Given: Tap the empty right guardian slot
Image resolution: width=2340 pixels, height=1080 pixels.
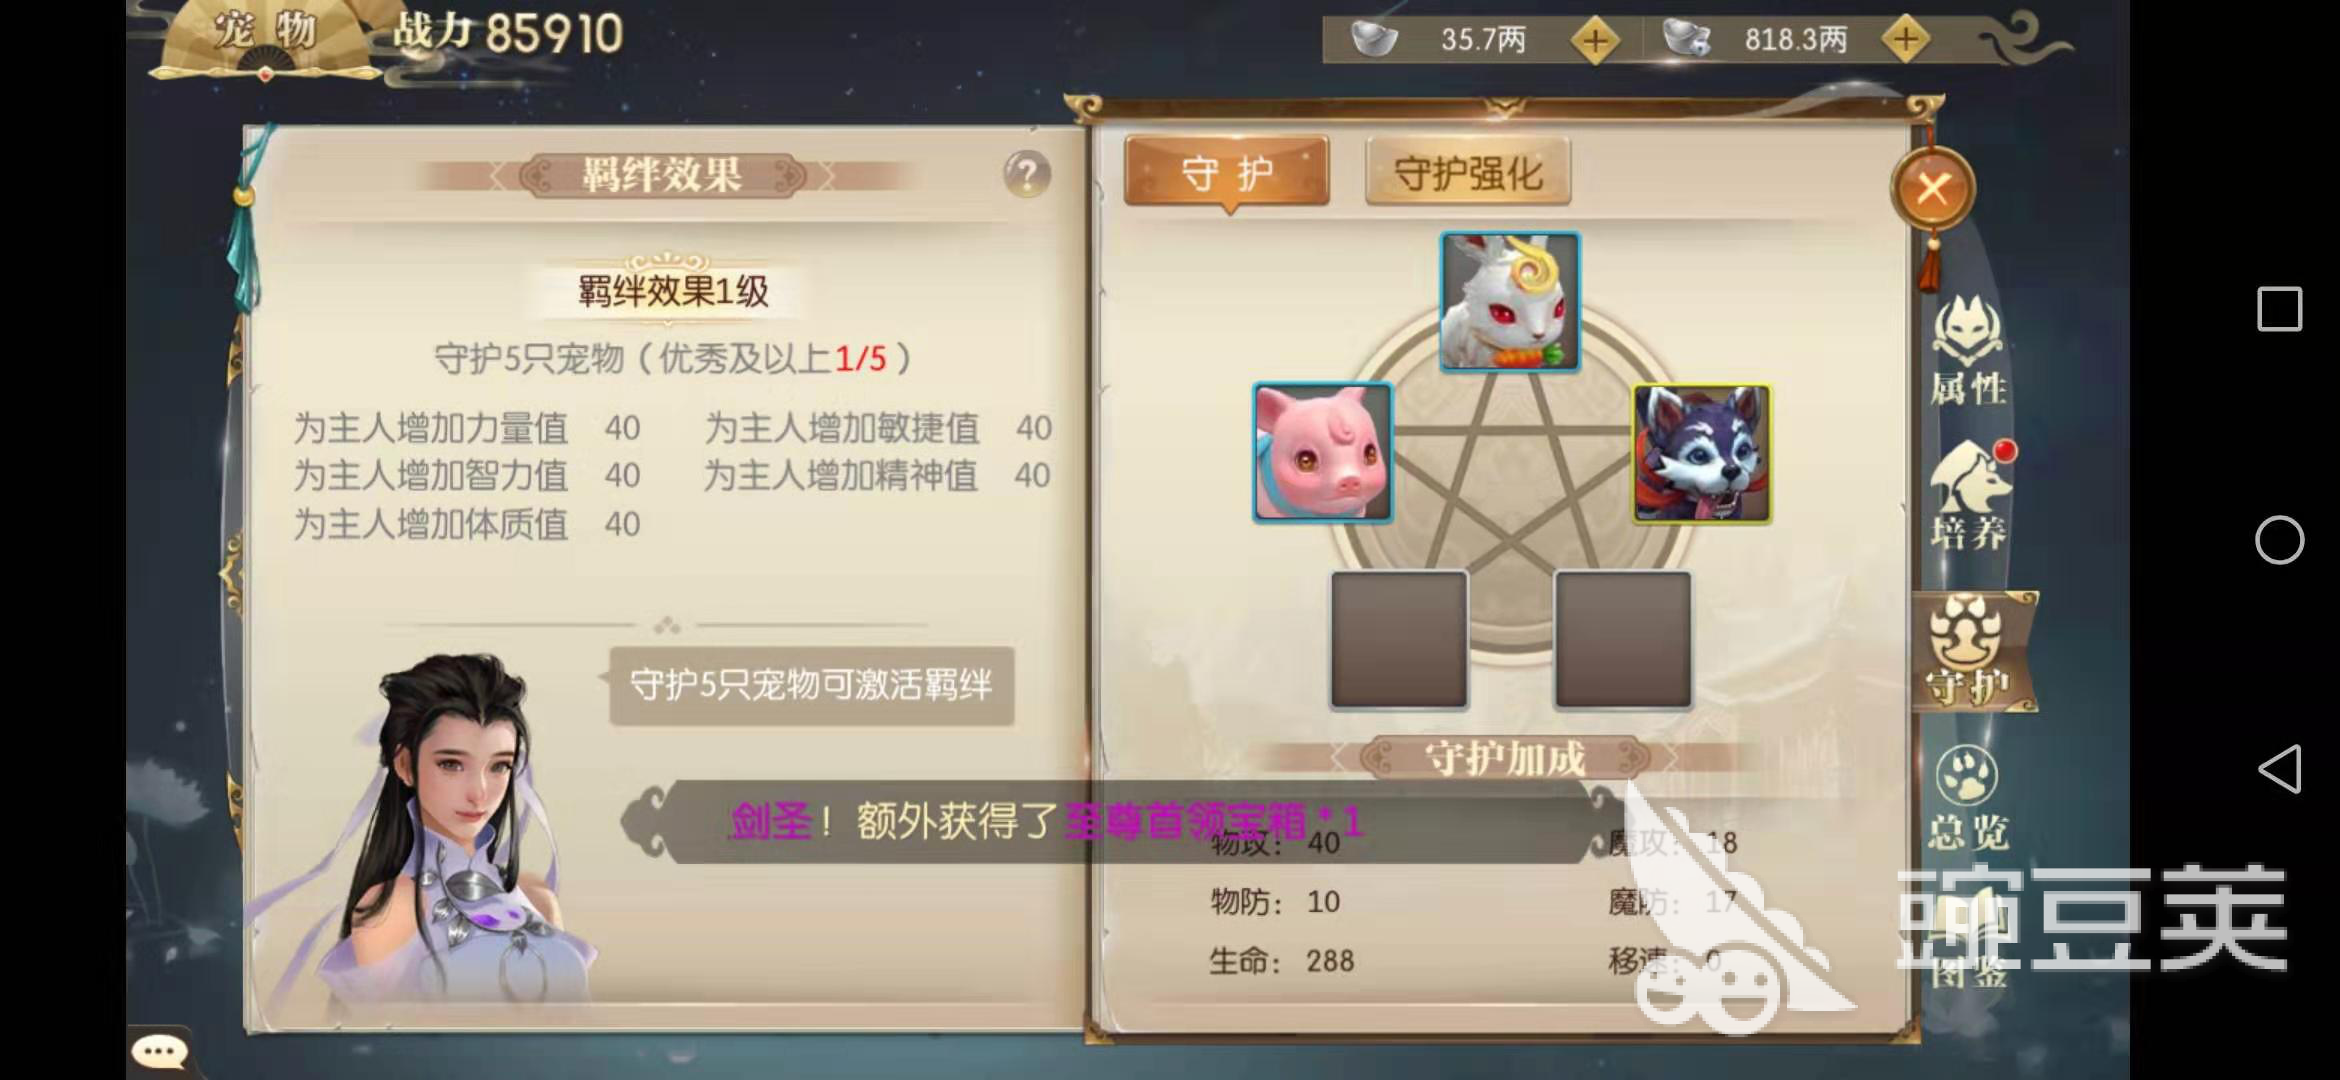Looking at the screenshot, I should [x=1623, y=640].
